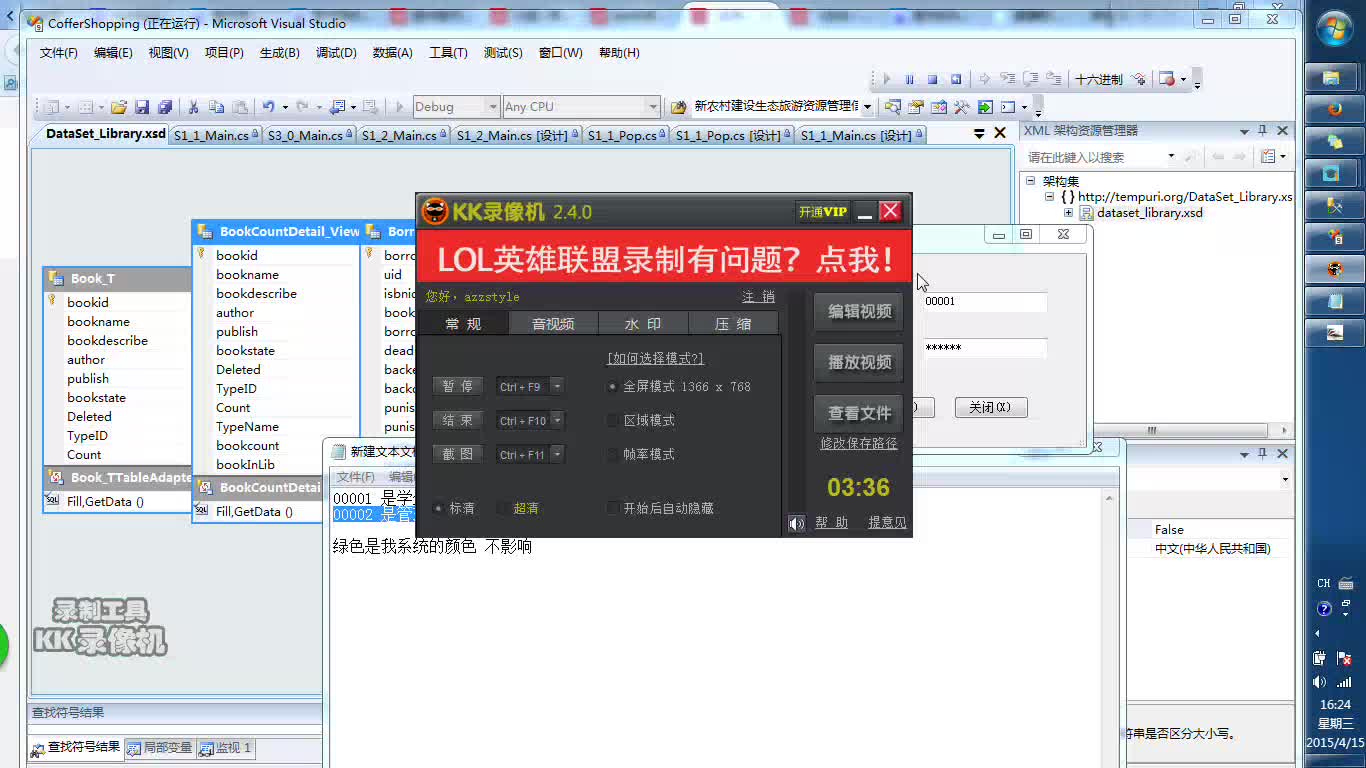This screenshot has width=1366, height=768.
Task: Click the Undo arrow icon
Action: [268, 107]
